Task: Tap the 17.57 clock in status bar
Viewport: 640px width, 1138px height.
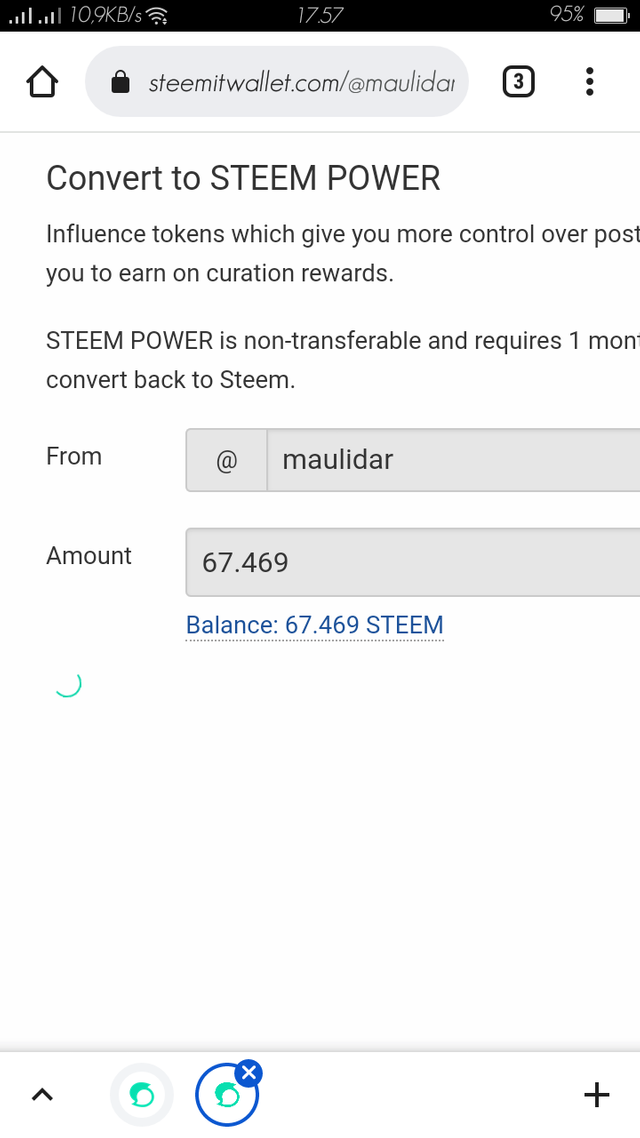Action: tap(320, 15)
